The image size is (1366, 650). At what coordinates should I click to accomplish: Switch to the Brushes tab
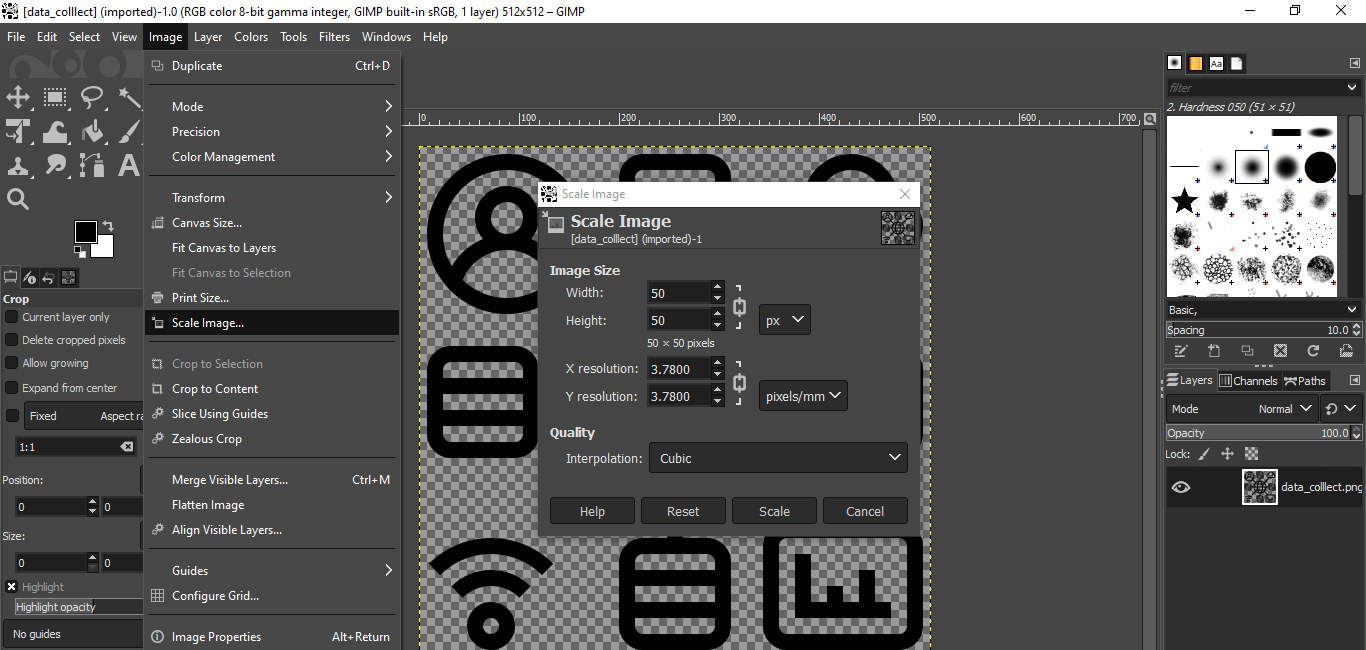point(1176,63)
